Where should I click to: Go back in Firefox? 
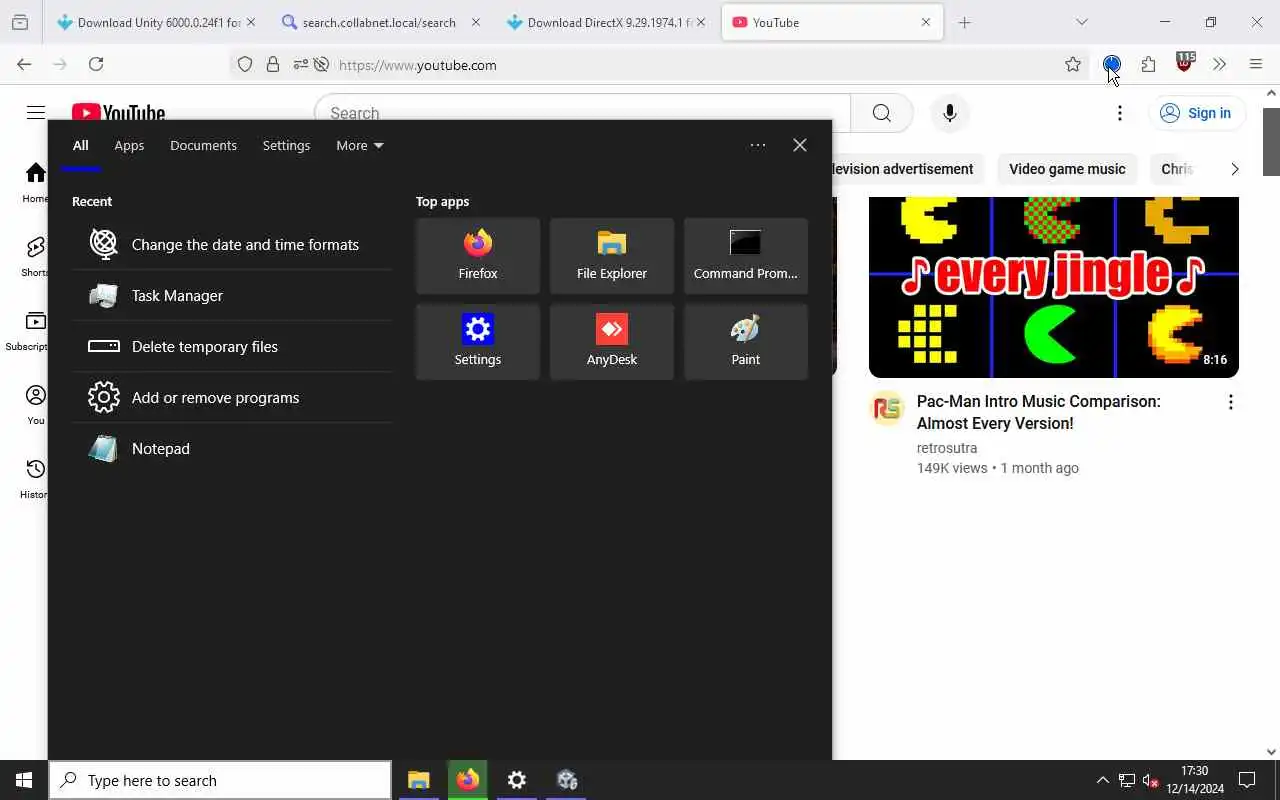click(x=24, y=64)
